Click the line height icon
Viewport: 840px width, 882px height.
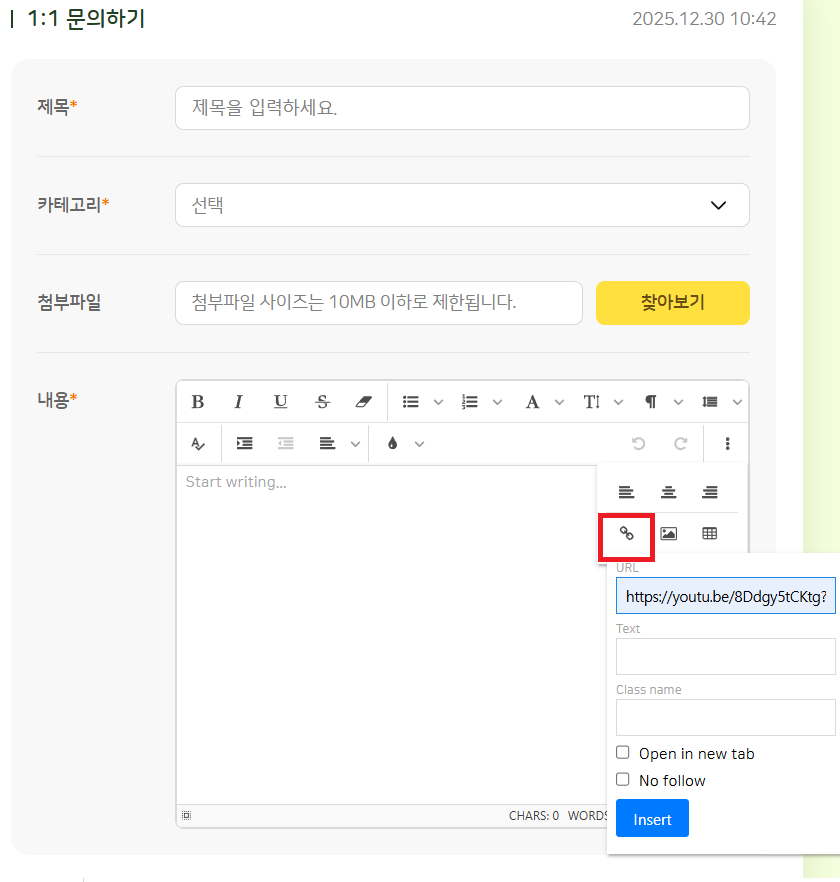tap(709, 402)
